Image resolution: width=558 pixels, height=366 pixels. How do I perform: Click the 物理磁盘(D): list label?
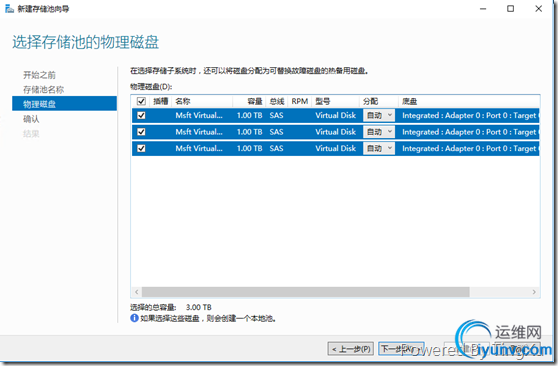[x=151, y=87]
